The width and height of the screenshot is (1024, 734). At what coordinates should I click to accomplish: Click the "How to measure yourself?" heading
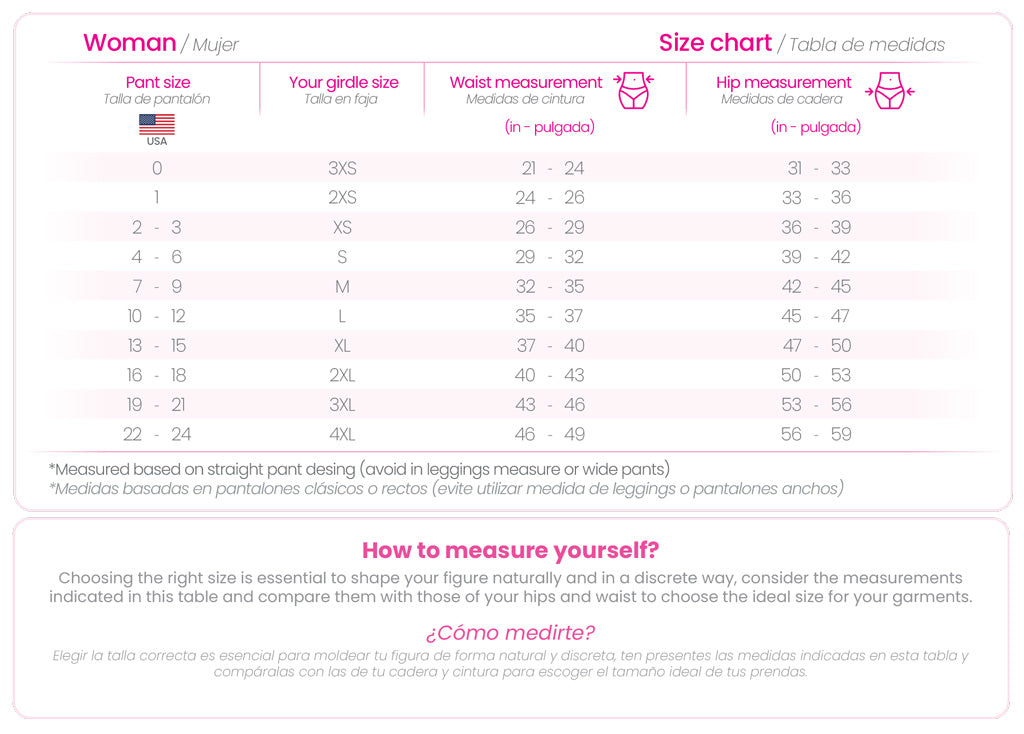pyautogui.click(x=510, y=550)
